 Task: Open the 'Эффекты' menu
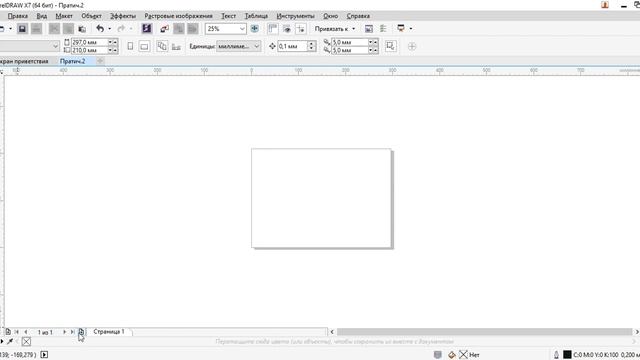pyautogui.click(x=123, y=16)
